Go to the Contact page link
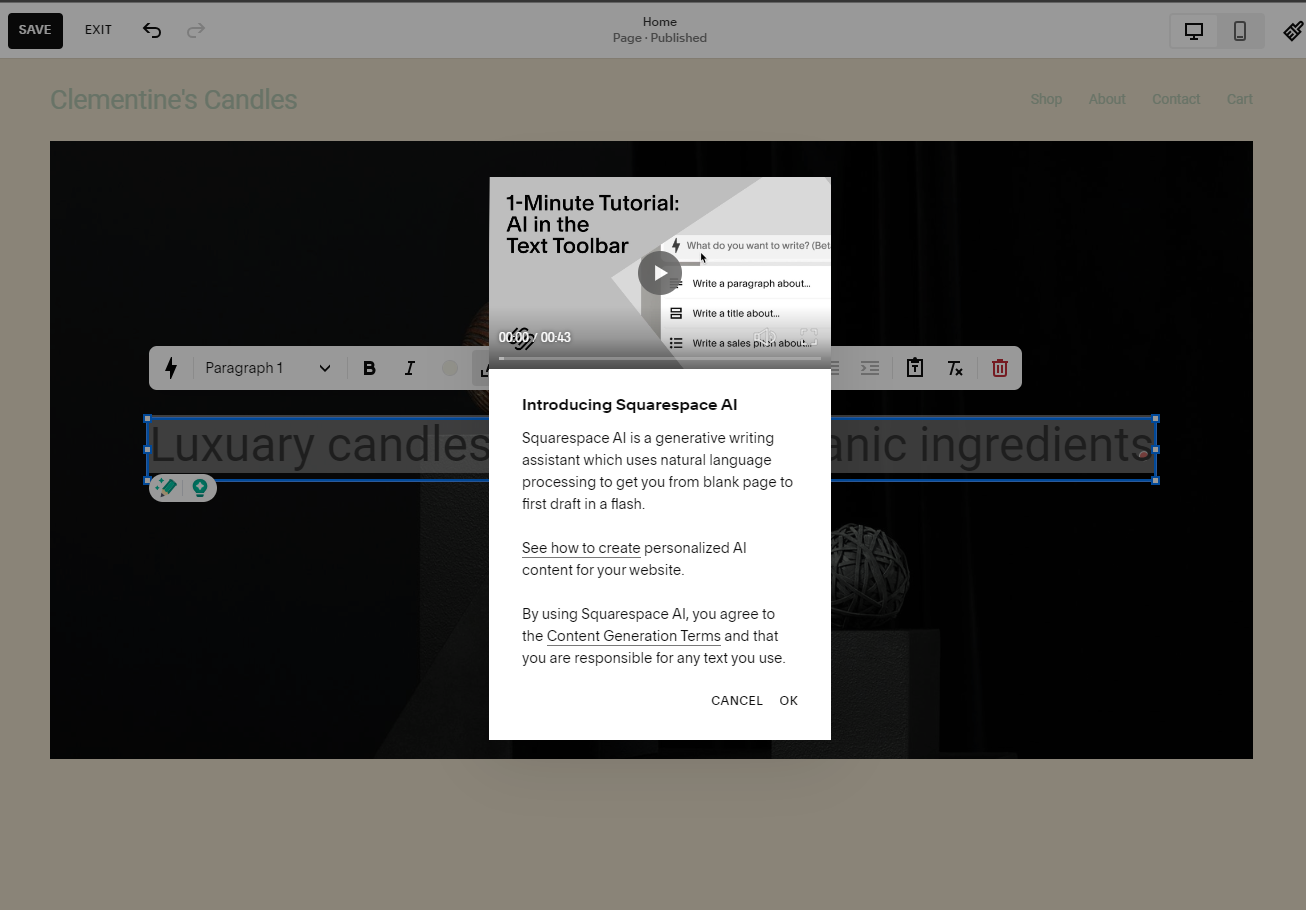This screenshot has height=910, width=1306. click(1175, 99)
